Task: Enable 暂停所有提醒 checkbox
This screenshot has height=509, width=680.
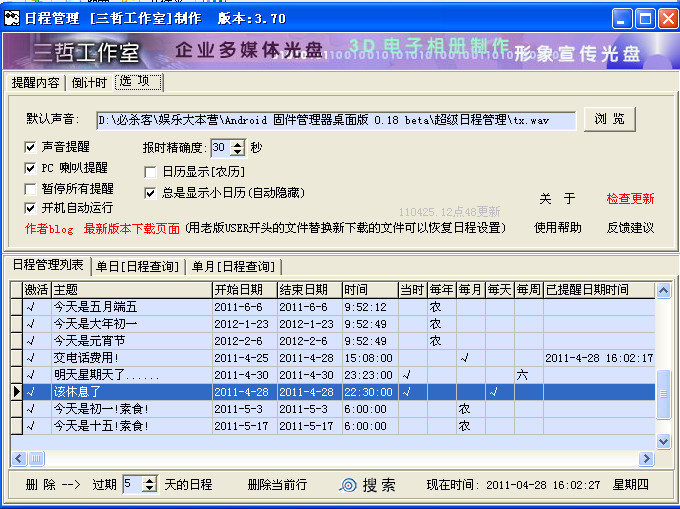Action: pyautogui.click(x=31, y=188)
